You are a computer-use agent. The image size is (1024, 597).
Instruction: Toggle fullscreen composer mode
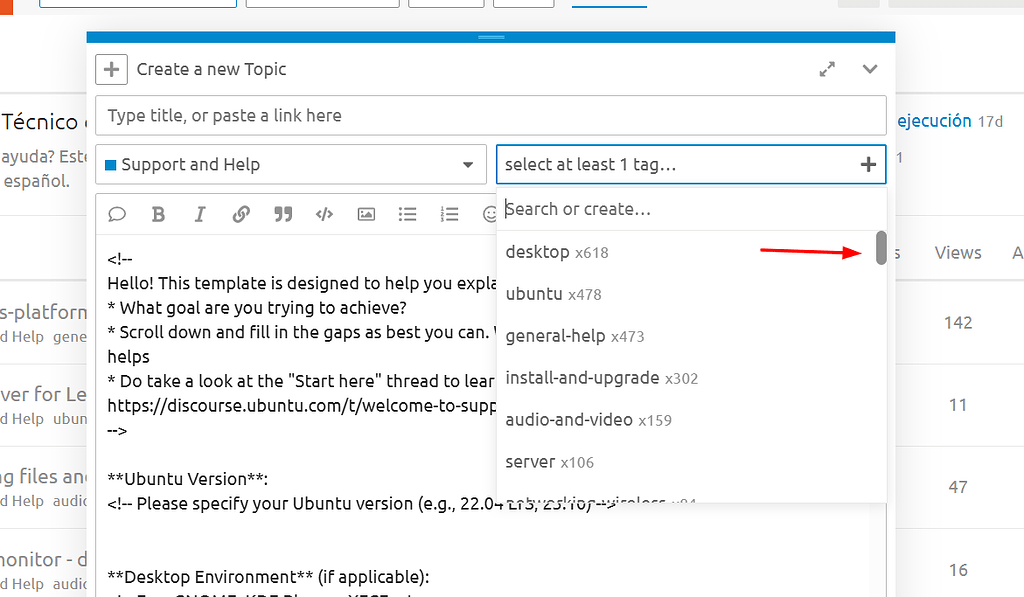tap(827, 69)
